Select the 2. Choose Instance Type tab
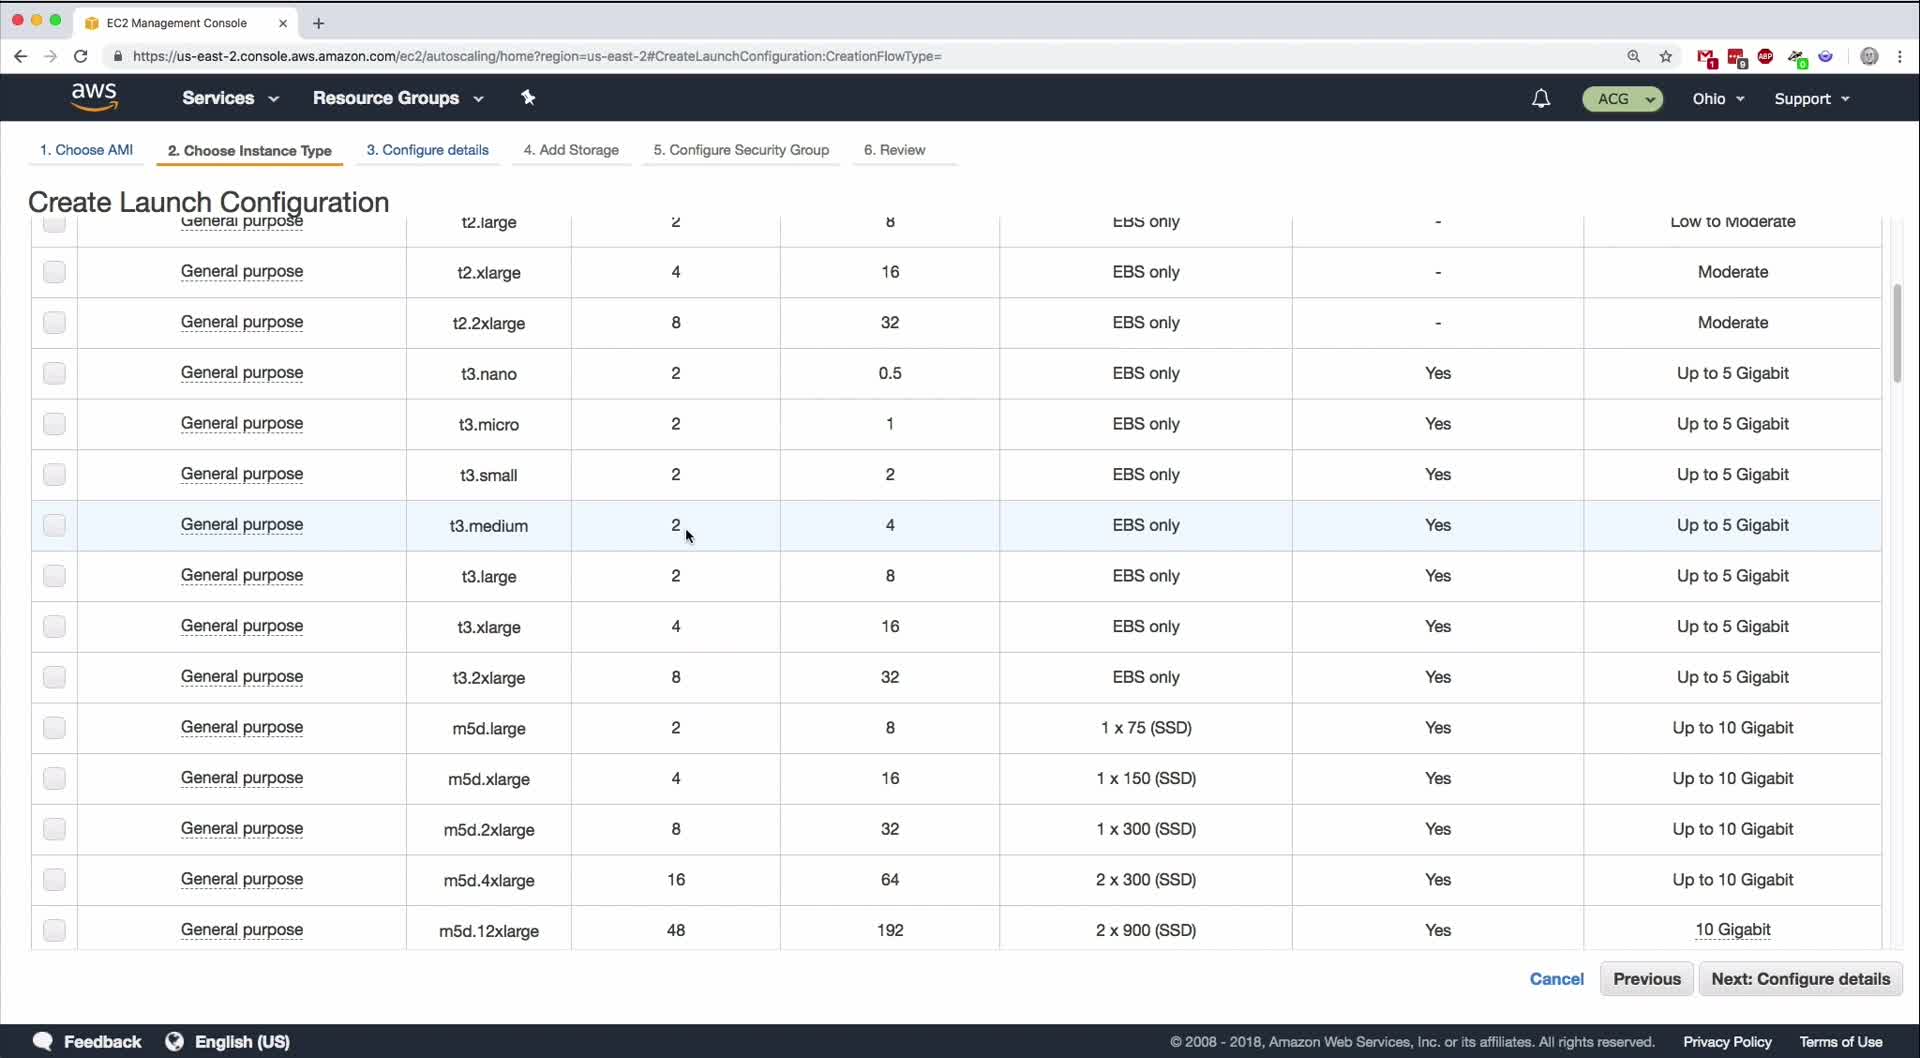Screen dimensions: 1920x1058 (249, 151)
